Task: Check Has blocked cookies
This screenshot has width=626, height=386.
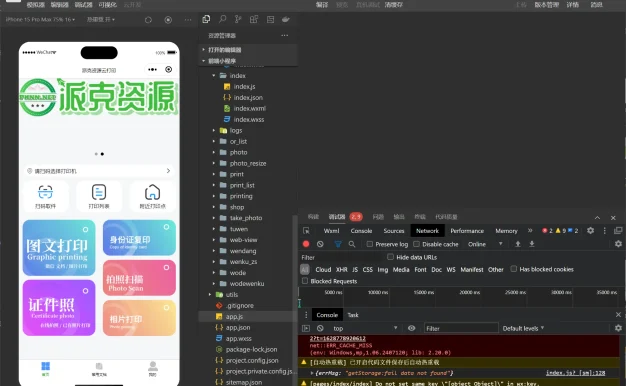Action: 514,269
